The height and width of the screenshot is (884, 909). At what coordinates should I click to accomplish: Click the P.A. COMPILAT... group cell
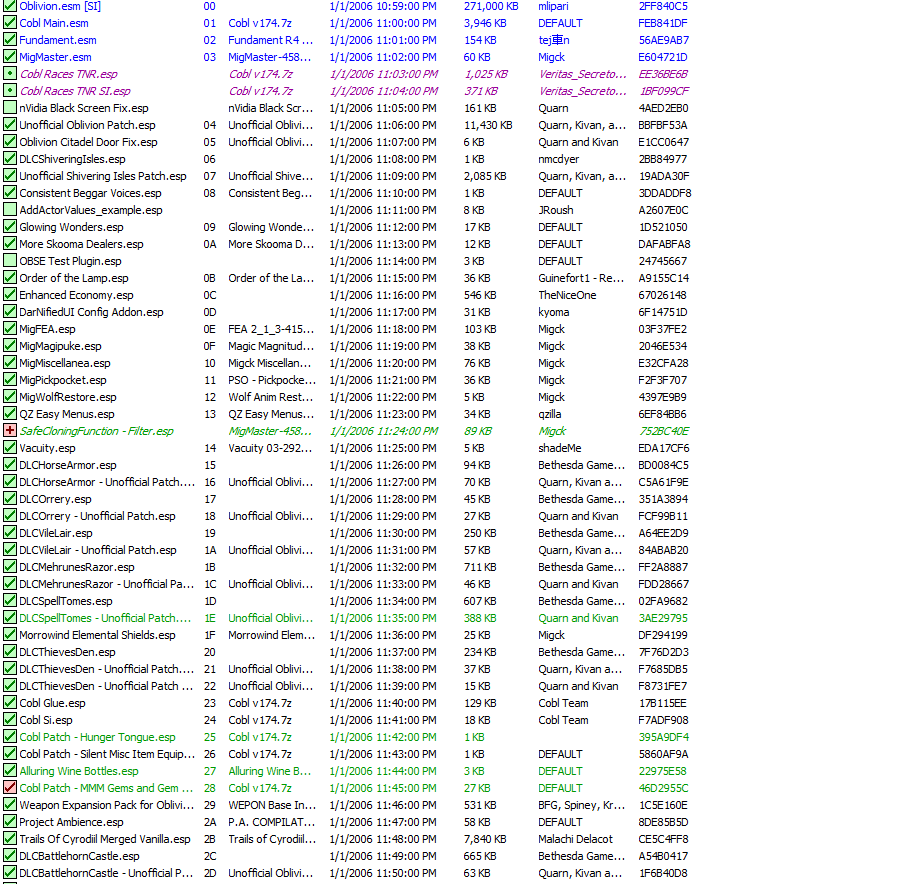[x=272, y=822]
